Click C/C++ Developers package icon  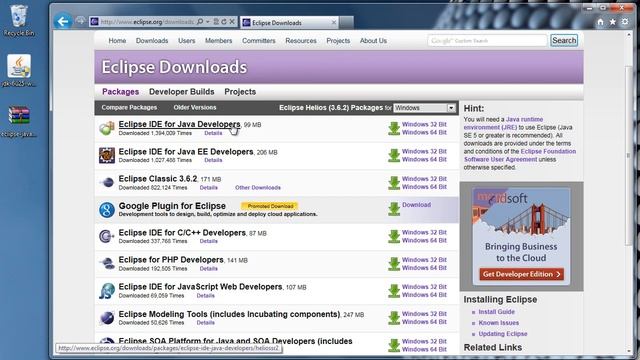(107, 236)
